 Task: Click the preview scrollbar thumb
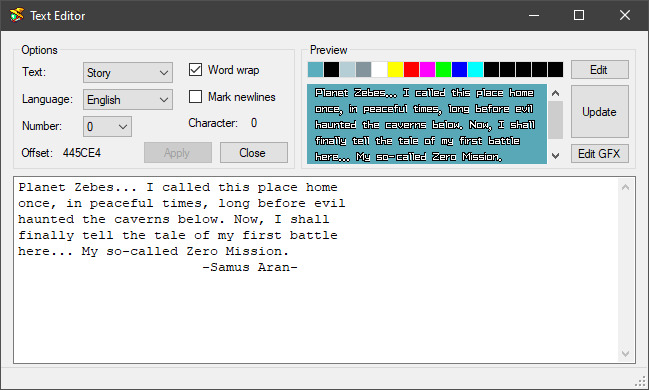tap(555, 120)
